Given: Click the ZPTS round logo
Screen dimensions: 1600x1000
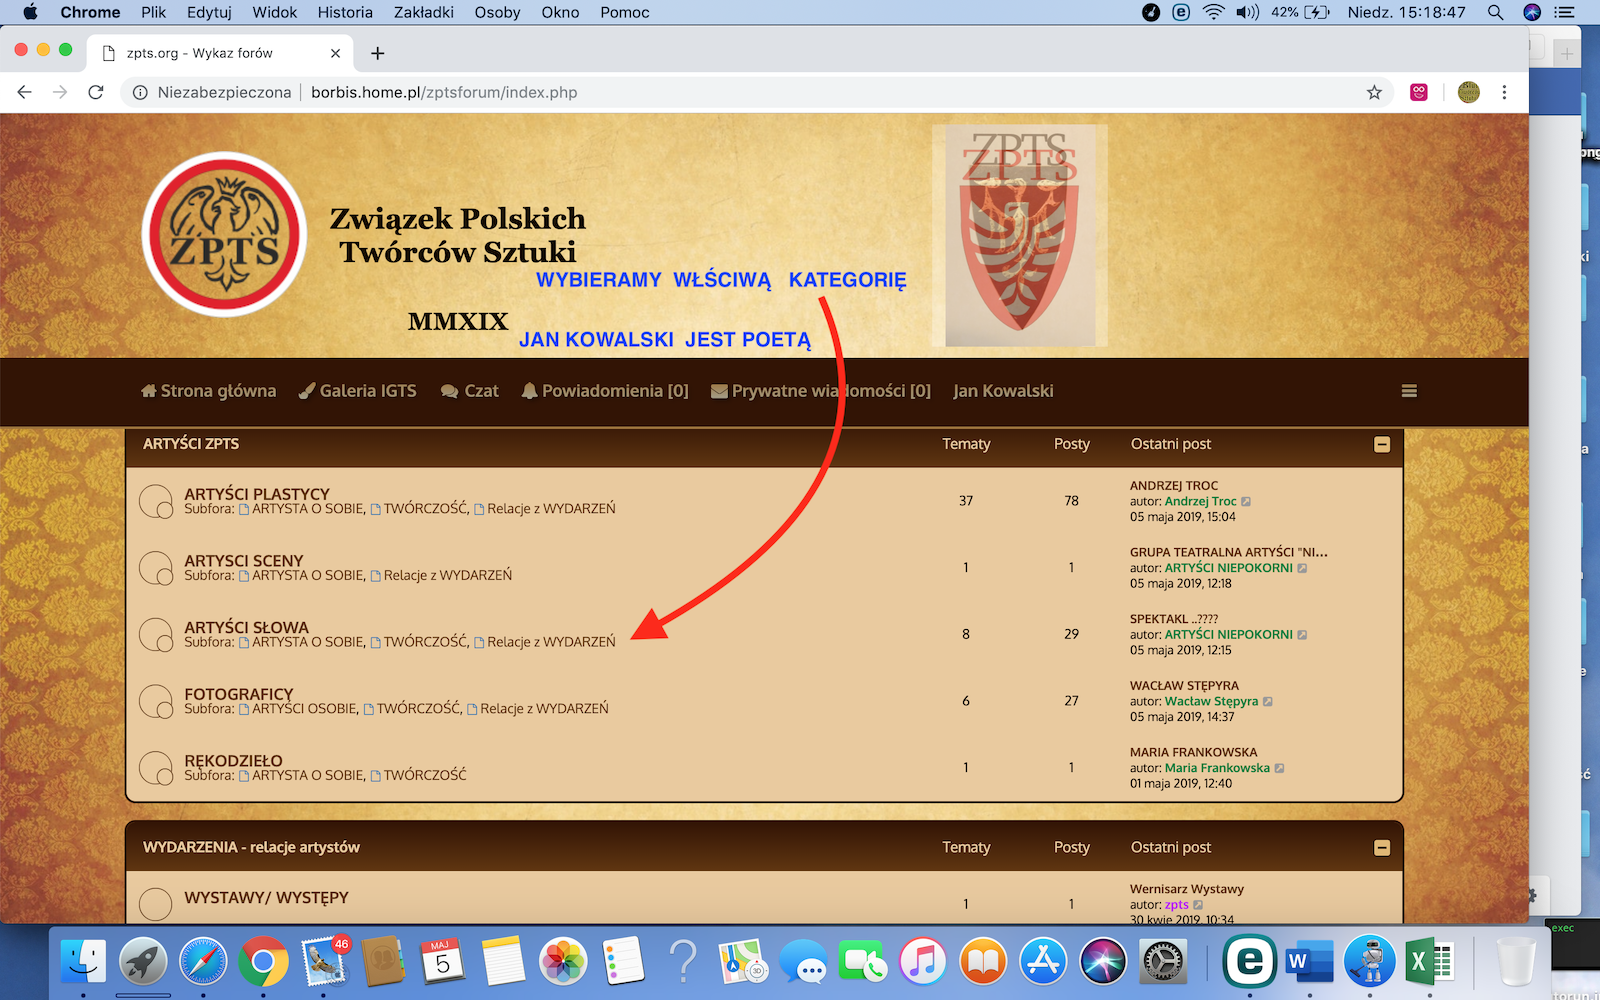Looking at the screenshot, I should [x=225, y=235].
